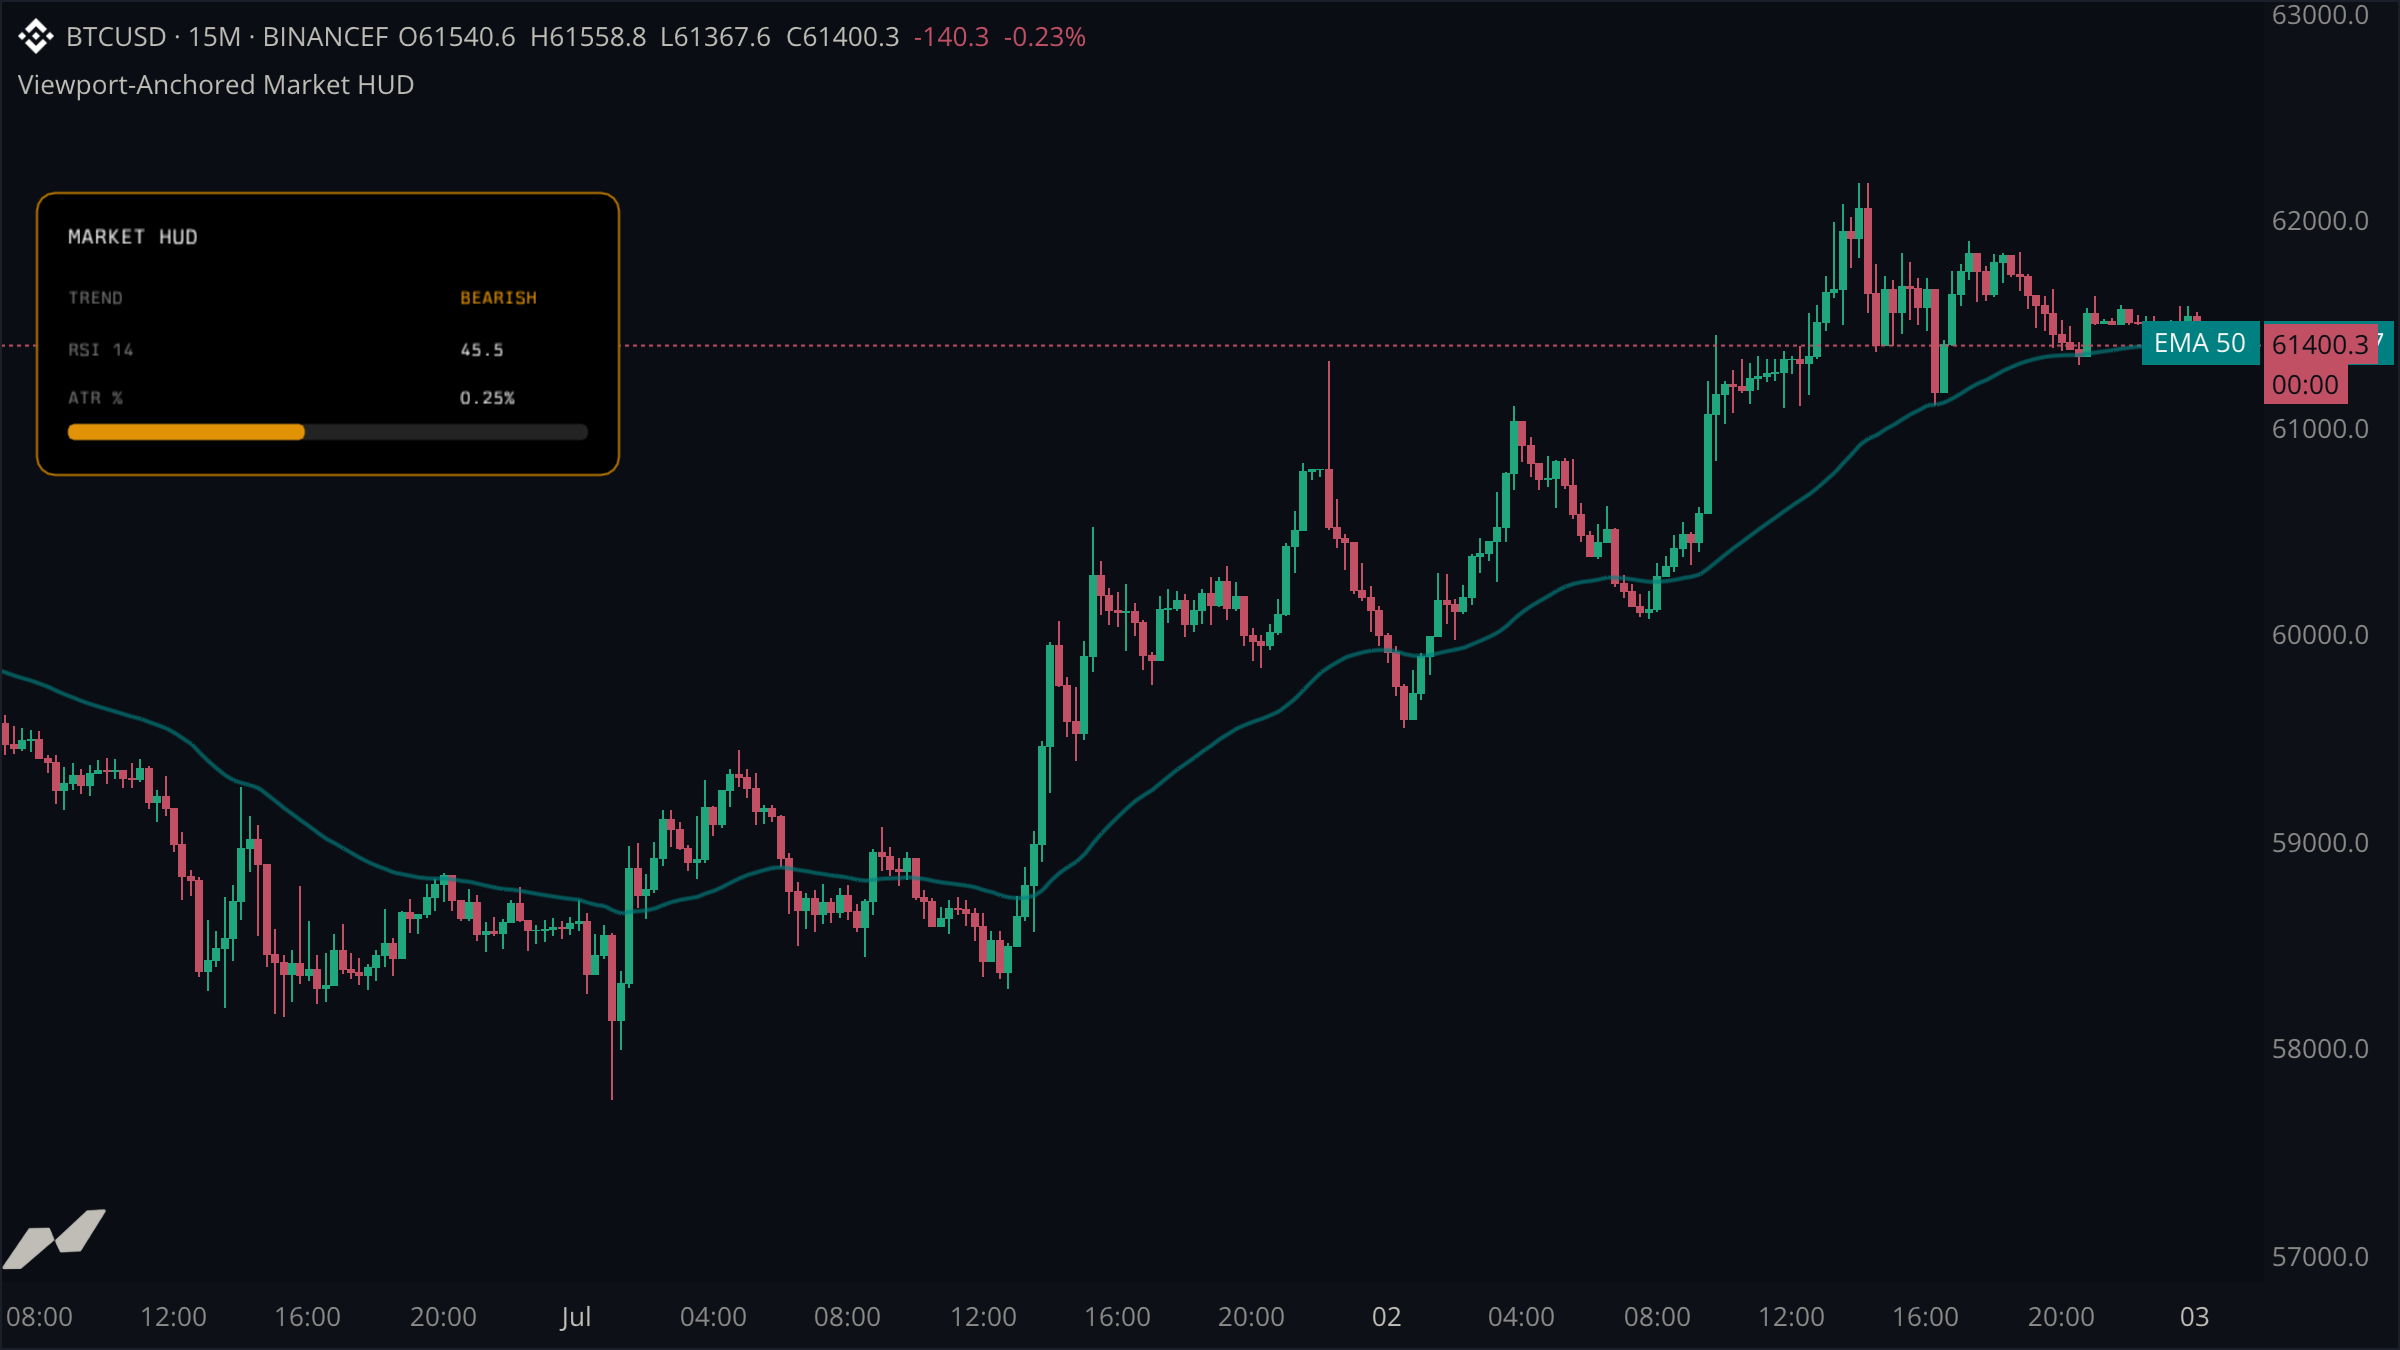Click the O61540.6 open value in header

tap(457, 37)
